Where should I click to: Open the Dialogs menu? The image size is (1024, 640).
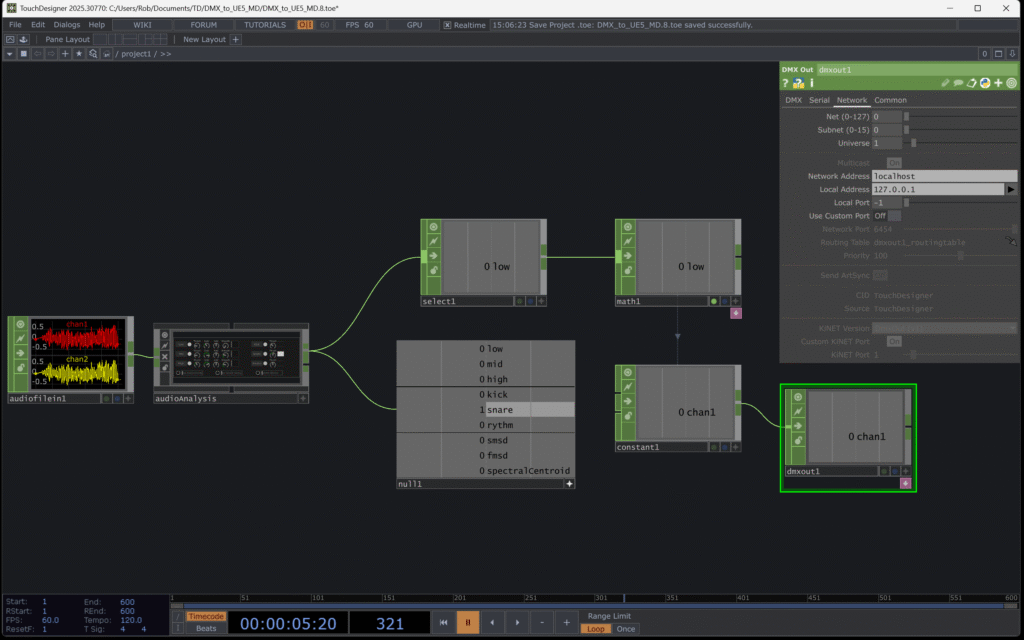[x=67, y=25]
